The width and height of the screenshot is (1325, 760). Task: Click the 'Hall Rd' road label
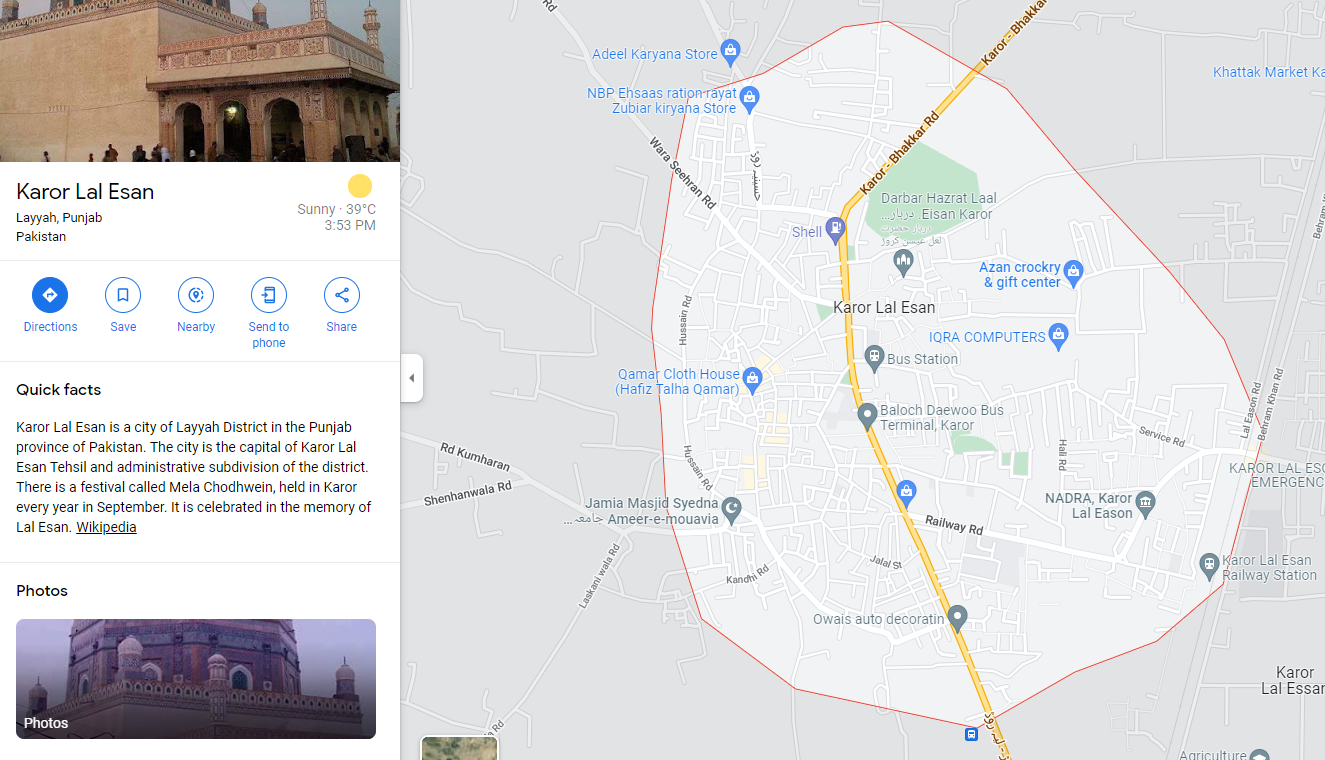[1063, 455]
